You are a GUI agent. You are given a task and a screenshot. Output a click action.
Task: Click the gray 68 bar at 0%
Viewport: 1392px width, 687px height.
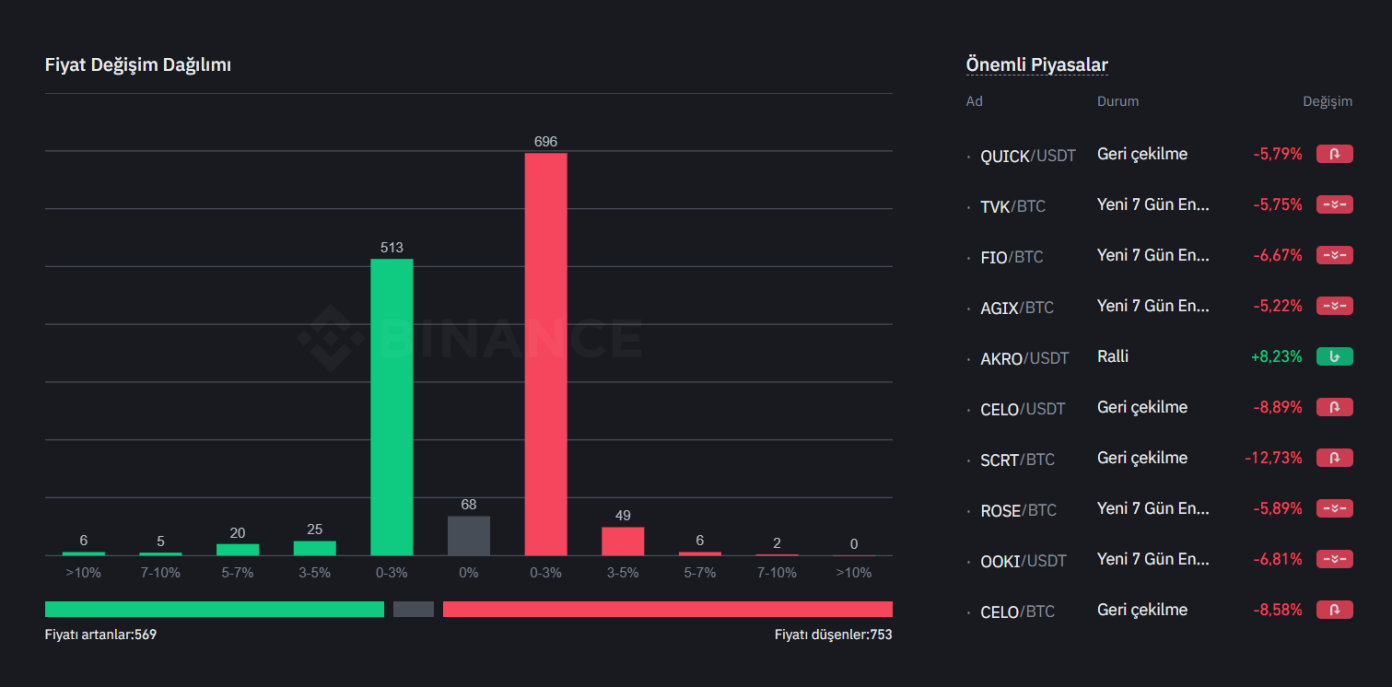(x=468, y=536)
